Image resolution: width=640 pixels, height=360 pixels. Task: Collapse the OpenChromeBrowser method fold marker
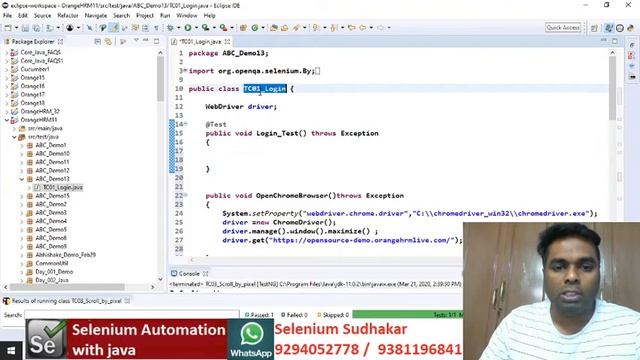[x=185, y=195]
